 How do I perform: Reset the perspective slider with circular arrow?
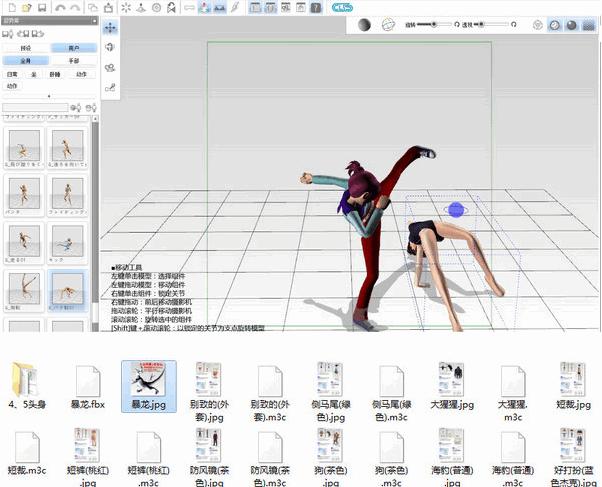tap(514, 25)
